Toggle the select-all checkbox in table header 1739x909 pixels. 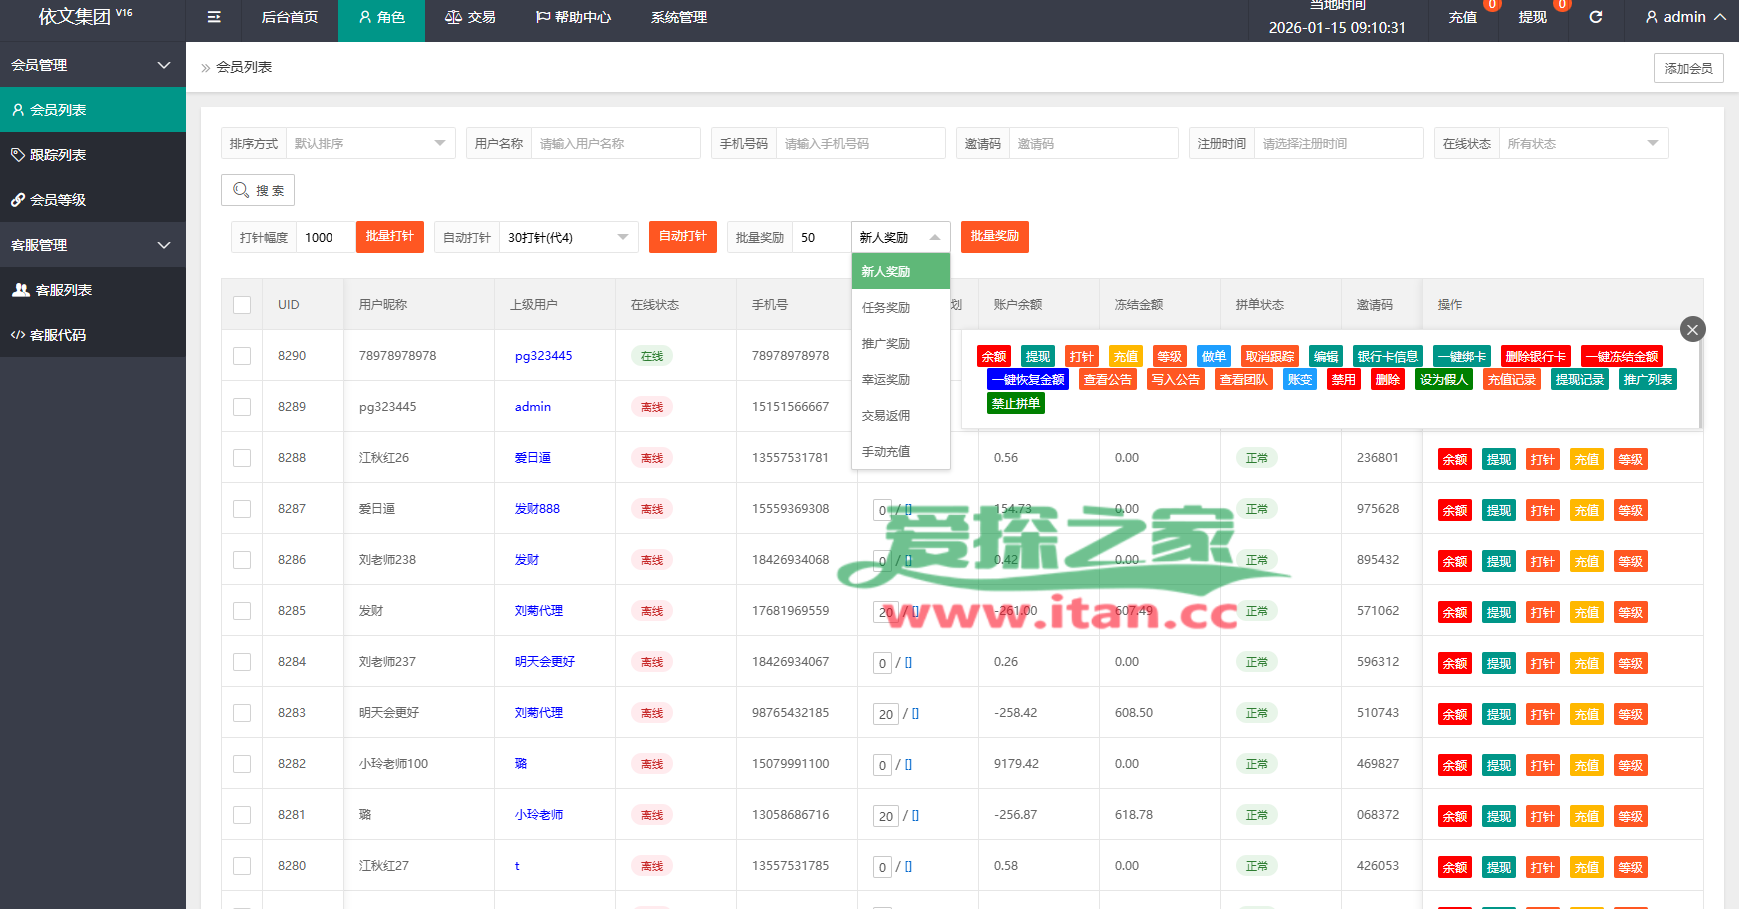coord(242,305)
